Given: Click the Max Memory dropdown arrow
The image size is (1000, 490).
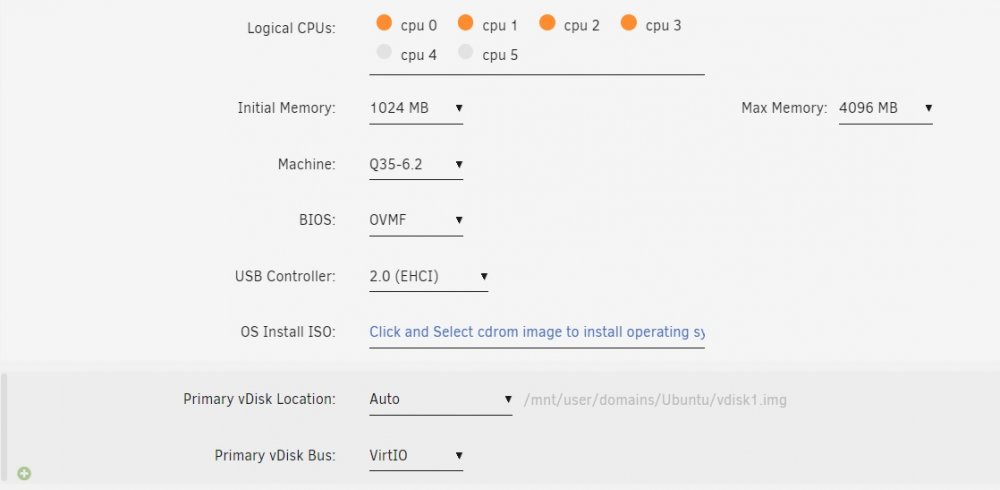Looking at the screenshot, I should tap(929, 108).
